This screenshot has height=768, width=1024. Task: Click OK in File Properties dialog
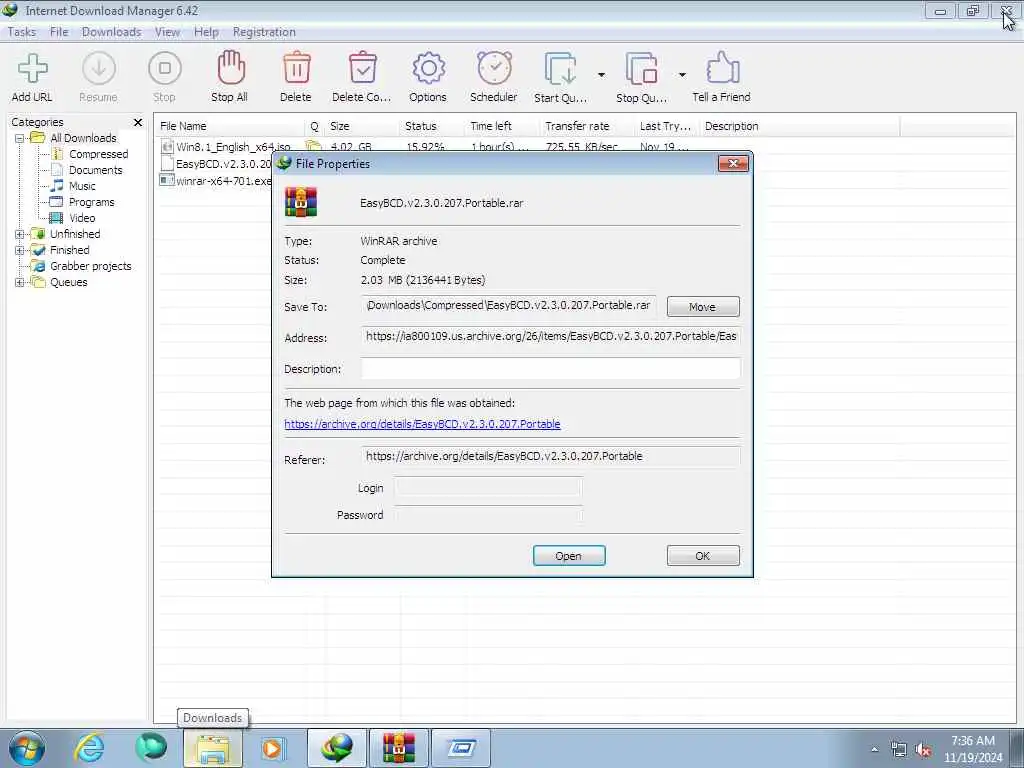point(703,556)
